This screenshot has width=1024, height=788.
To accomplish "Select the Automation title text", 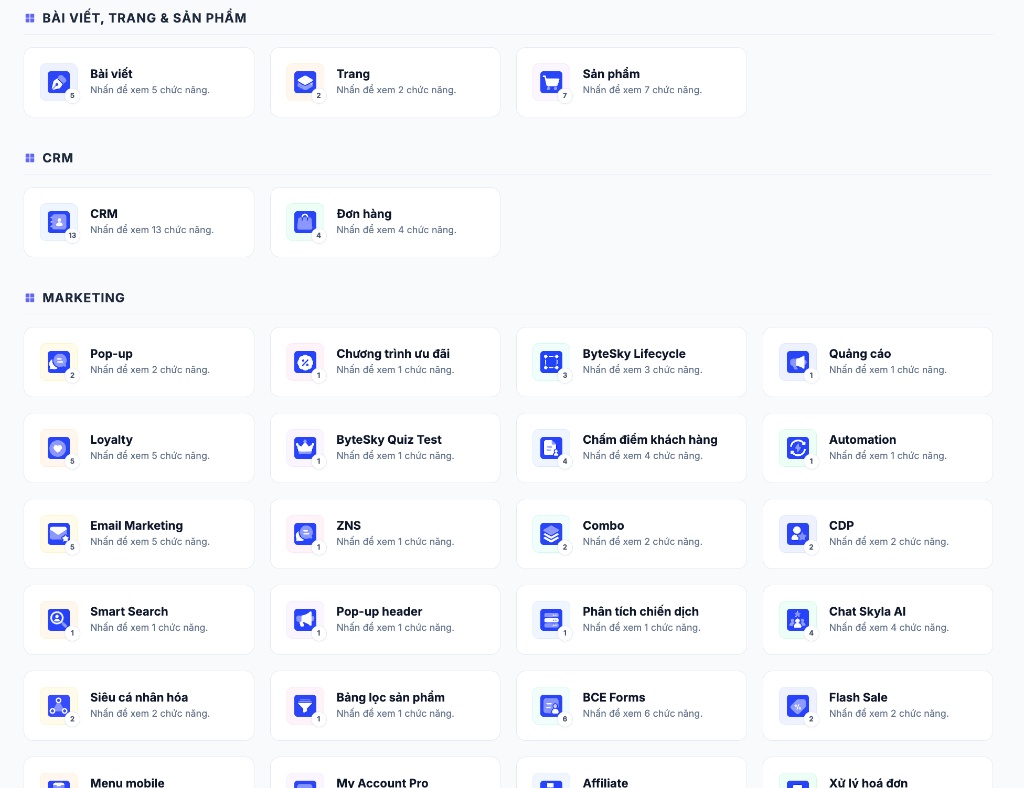I will click(x=862, y=439).
